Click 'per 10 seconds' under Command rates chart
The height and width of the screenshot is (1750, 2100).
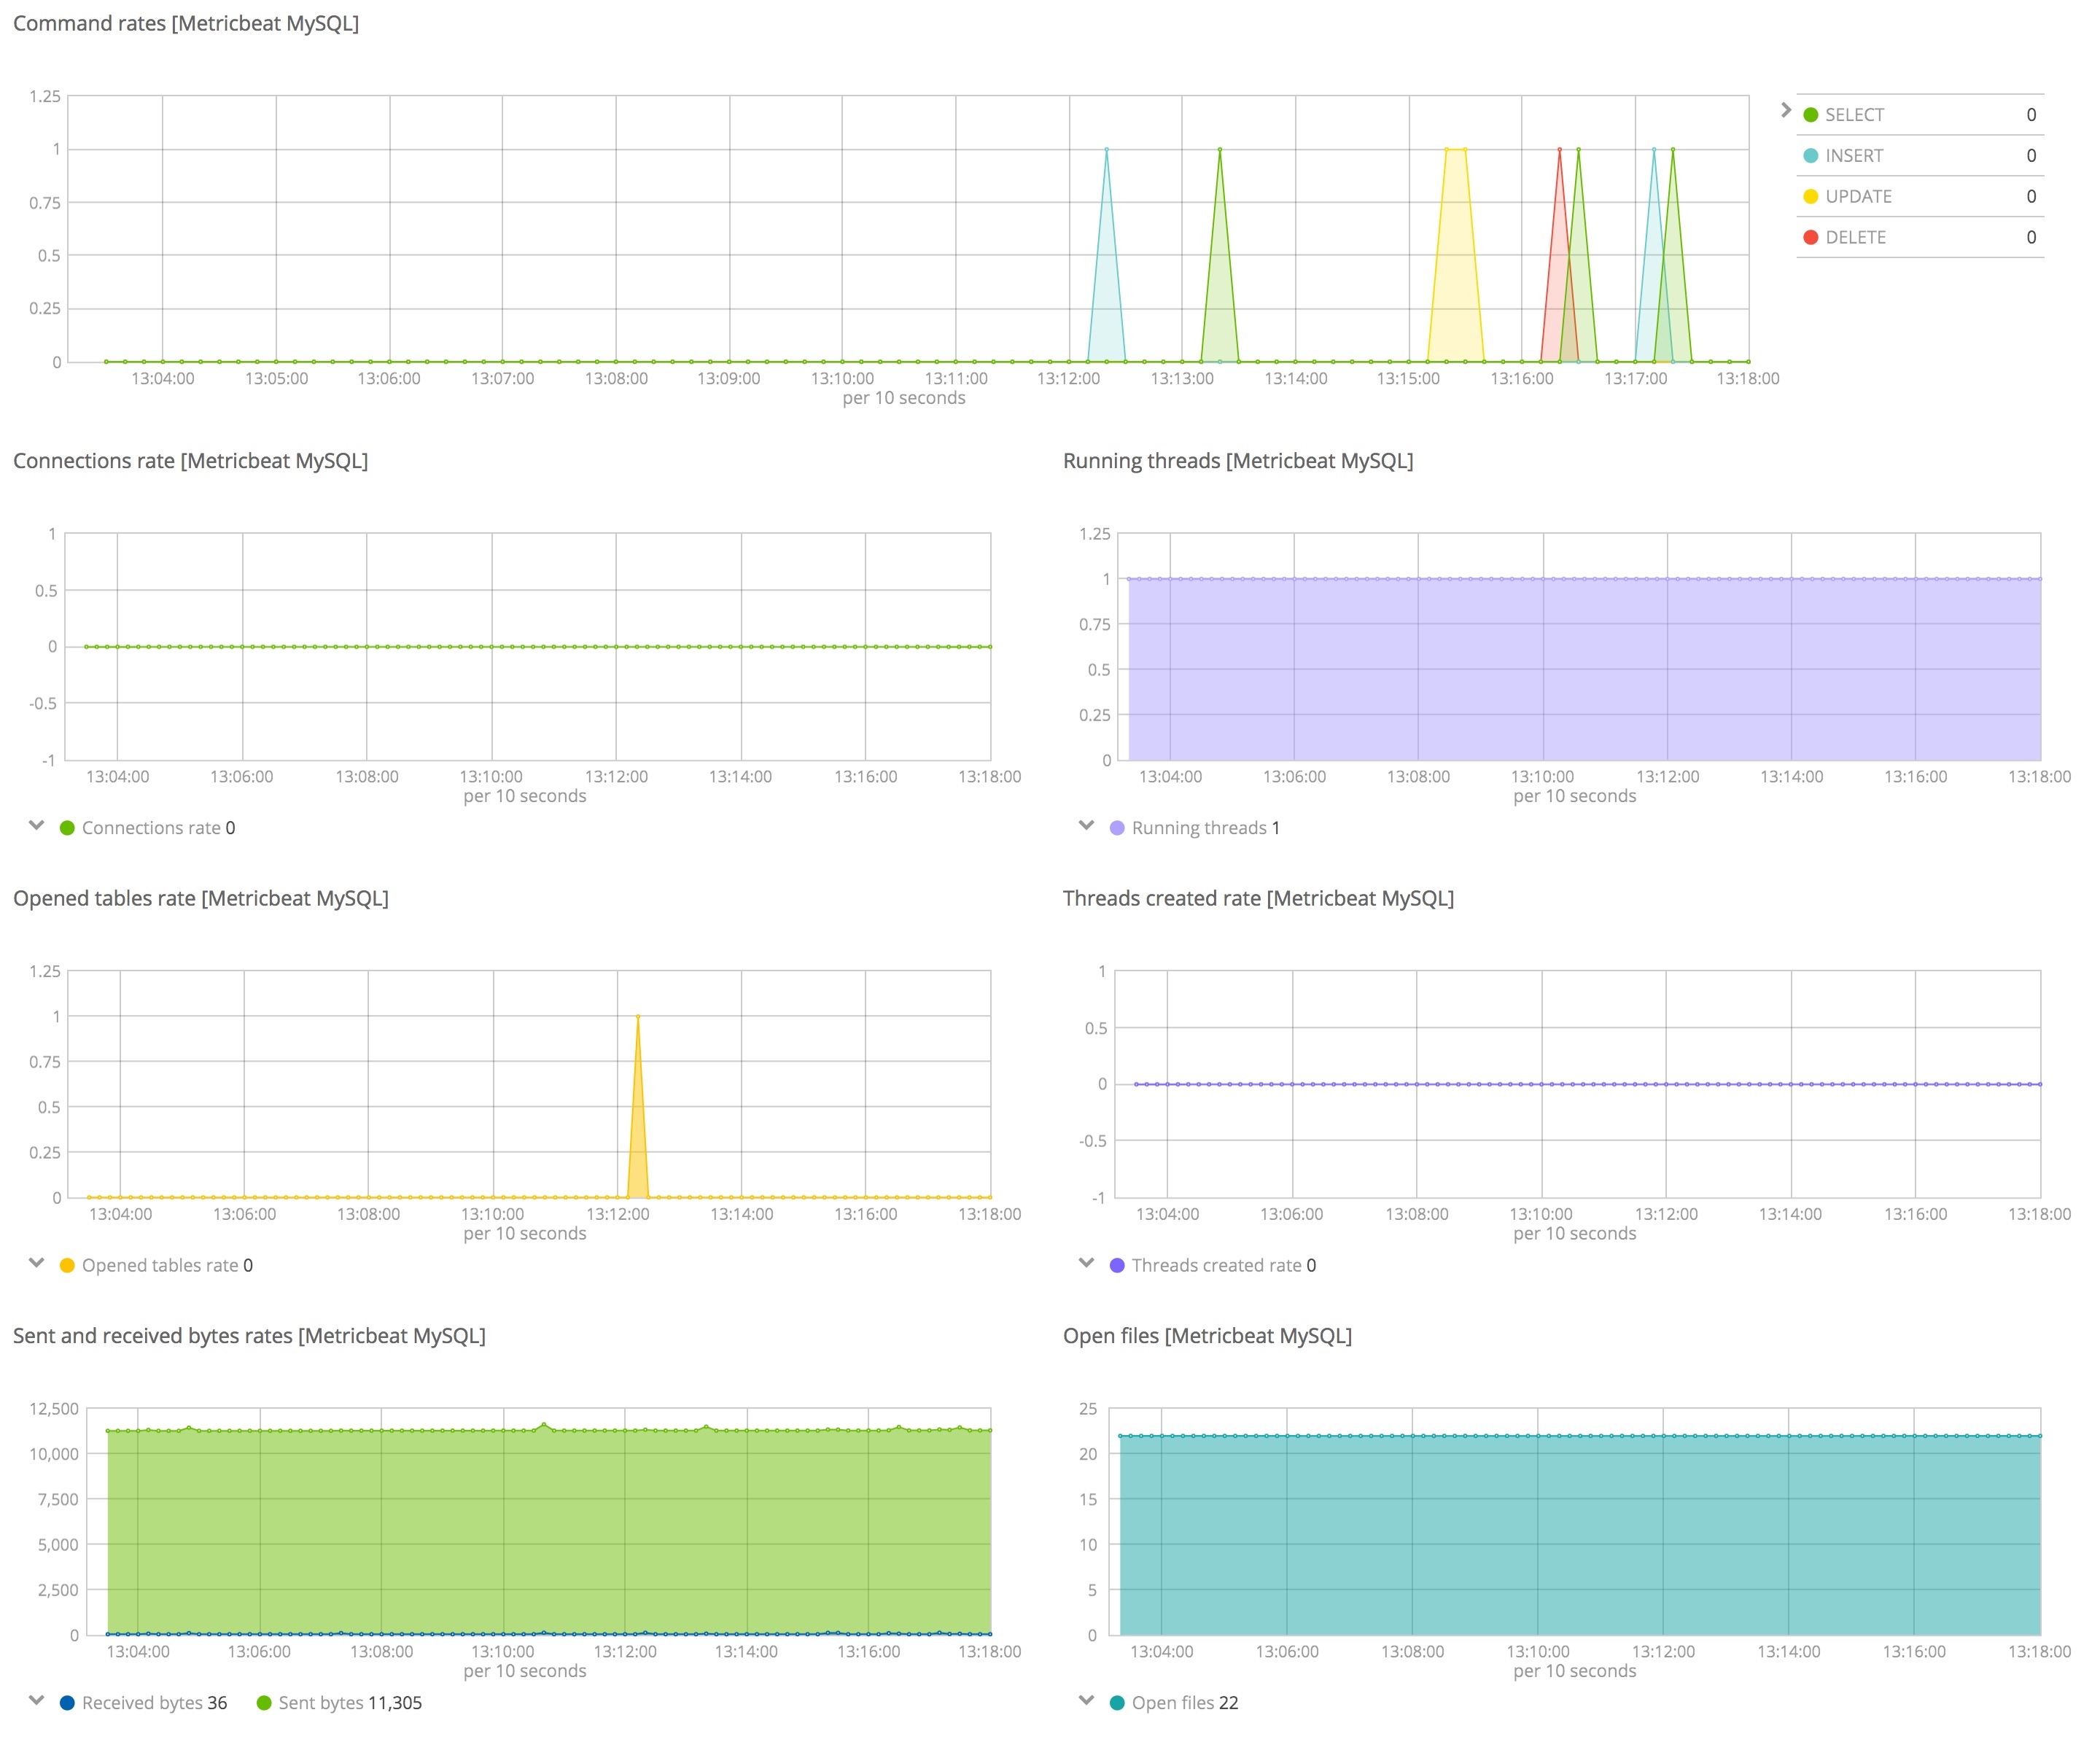904,398
